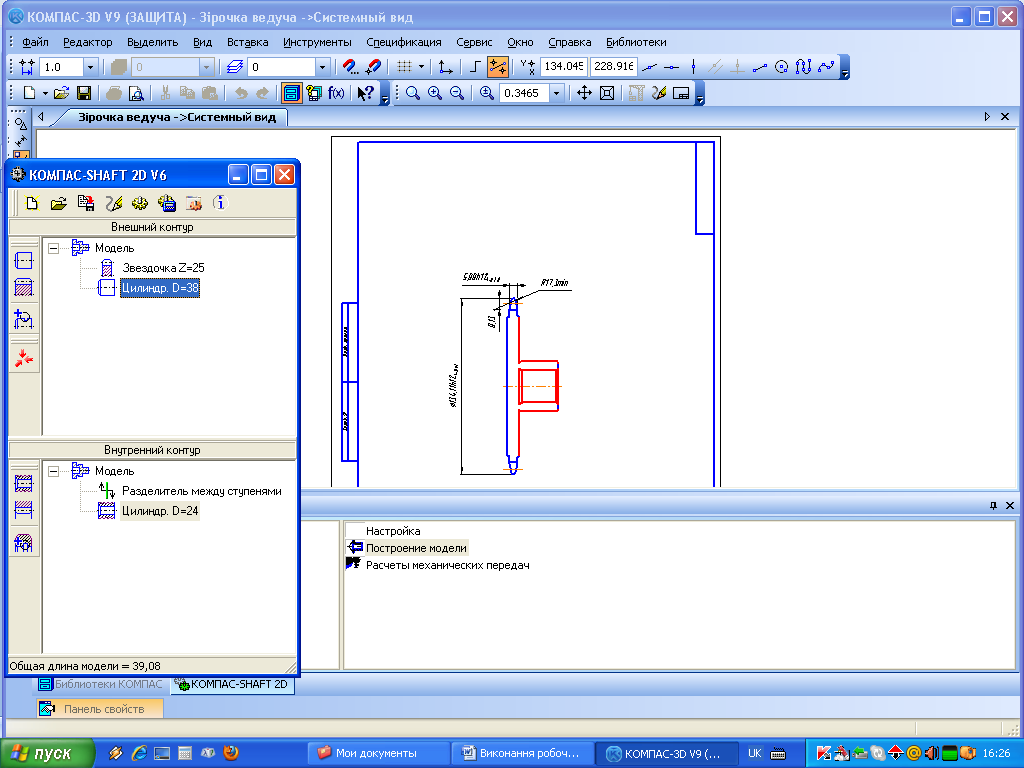
Task: Open the Редактор menu
Action: coord(88,42)
